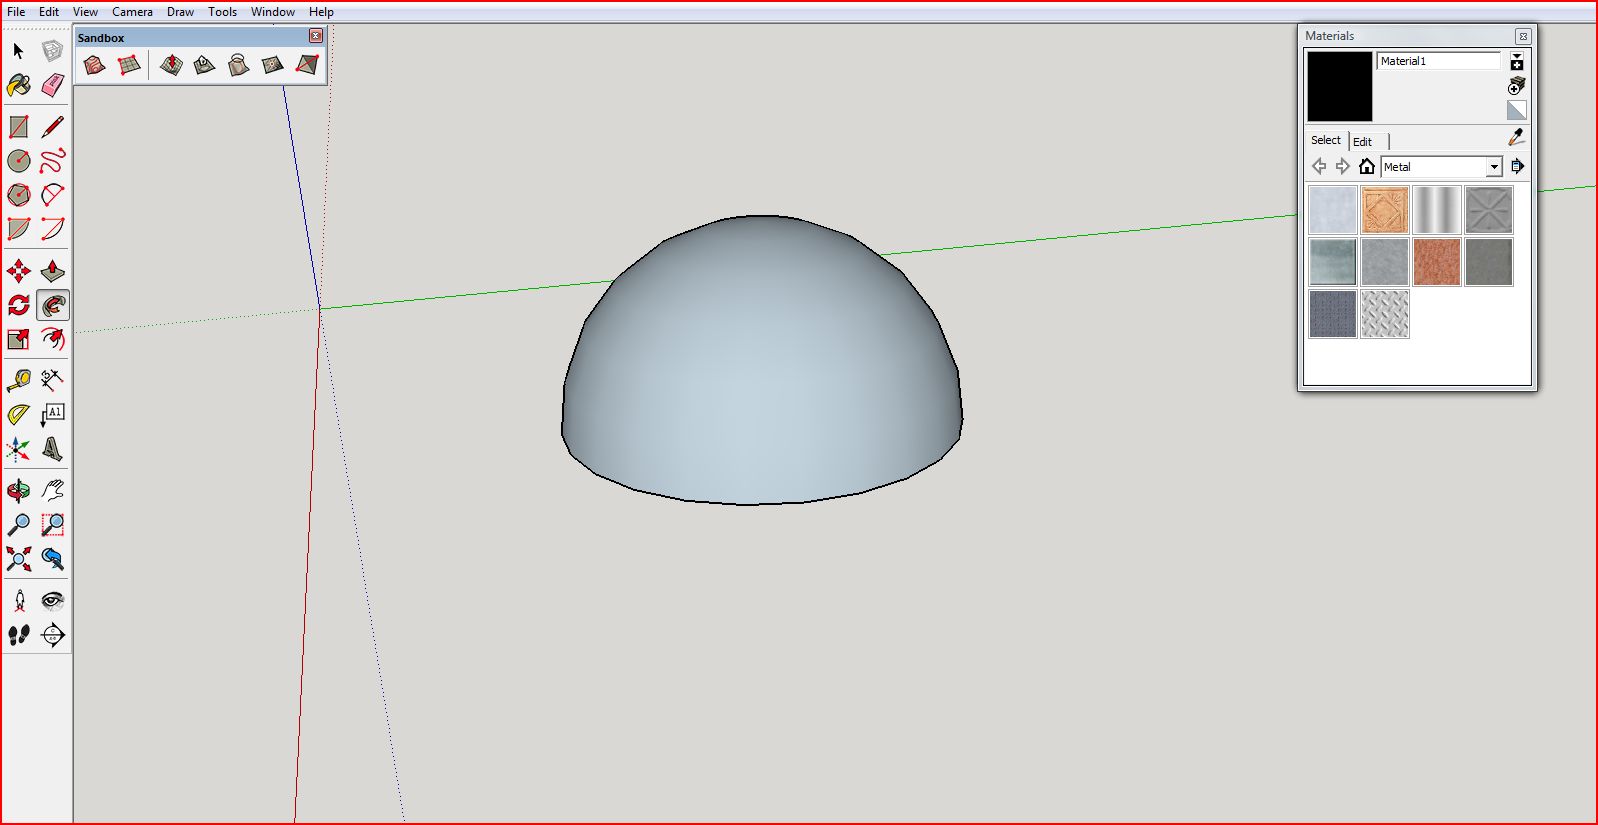Activate the Circle drawing tool
1598x825 pixels.
(x=19, y=161)
